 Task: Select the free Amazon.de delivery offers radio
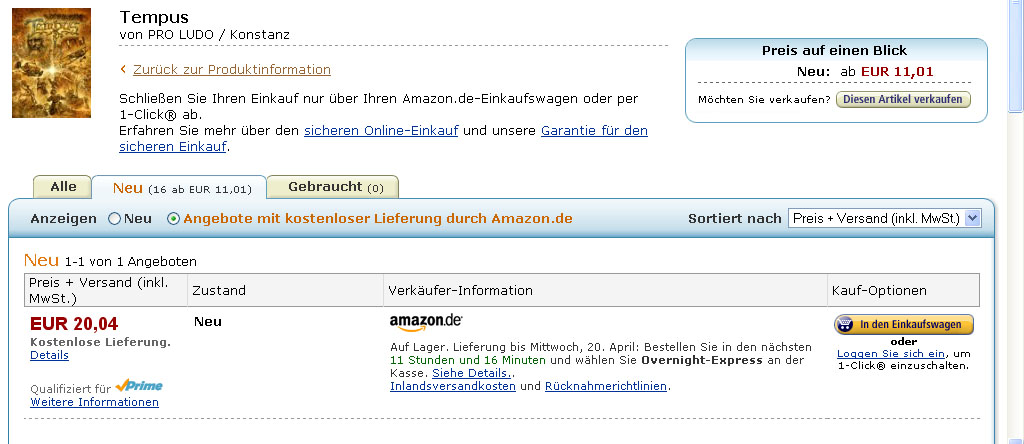pos(174,218)
